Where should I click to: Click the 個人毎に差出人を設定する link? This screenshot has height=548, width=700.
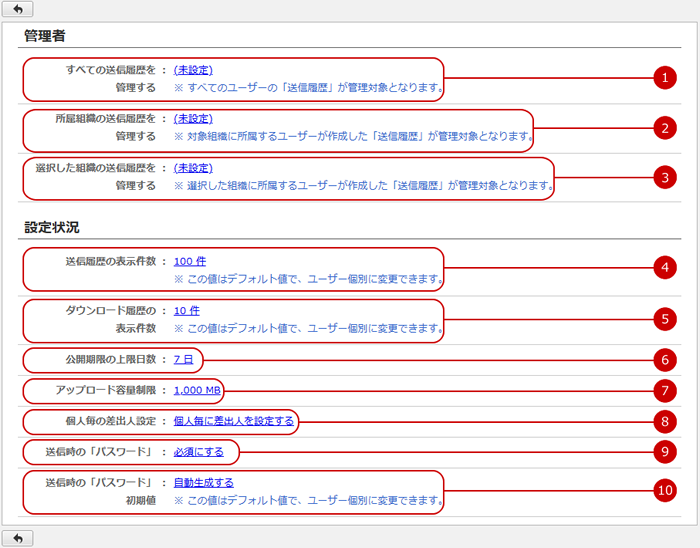click(234, 421)
